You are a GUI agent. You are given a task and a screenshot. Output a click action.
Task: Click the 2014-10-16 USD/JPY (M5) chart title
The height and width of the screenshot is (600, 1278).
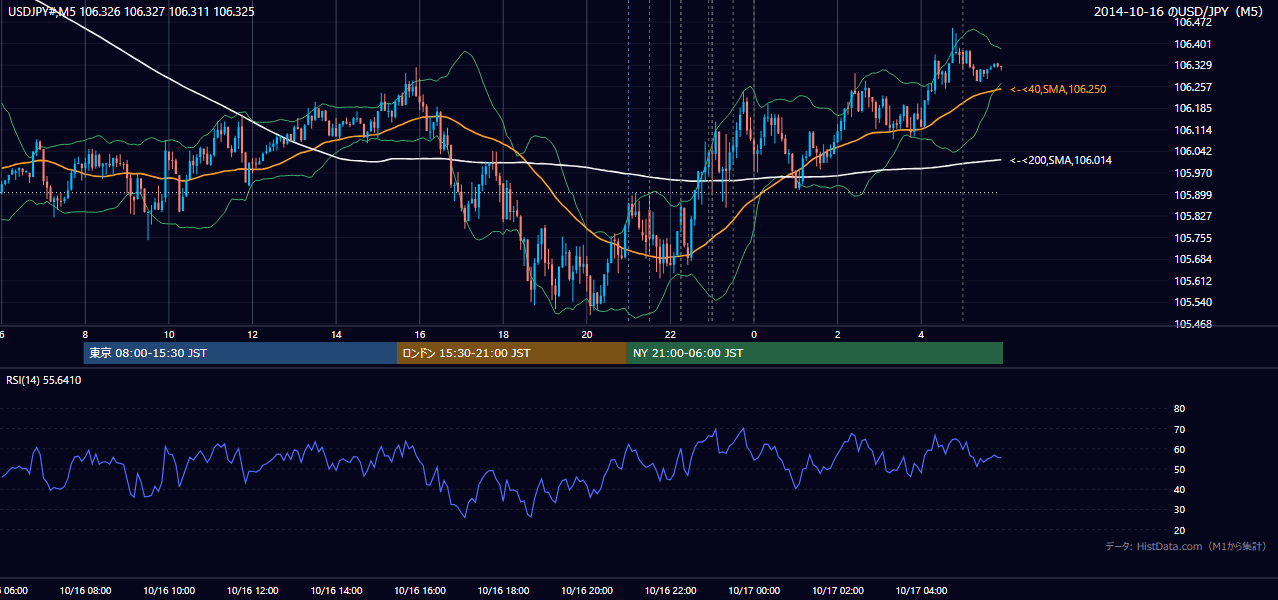[x=1179, y=11]
